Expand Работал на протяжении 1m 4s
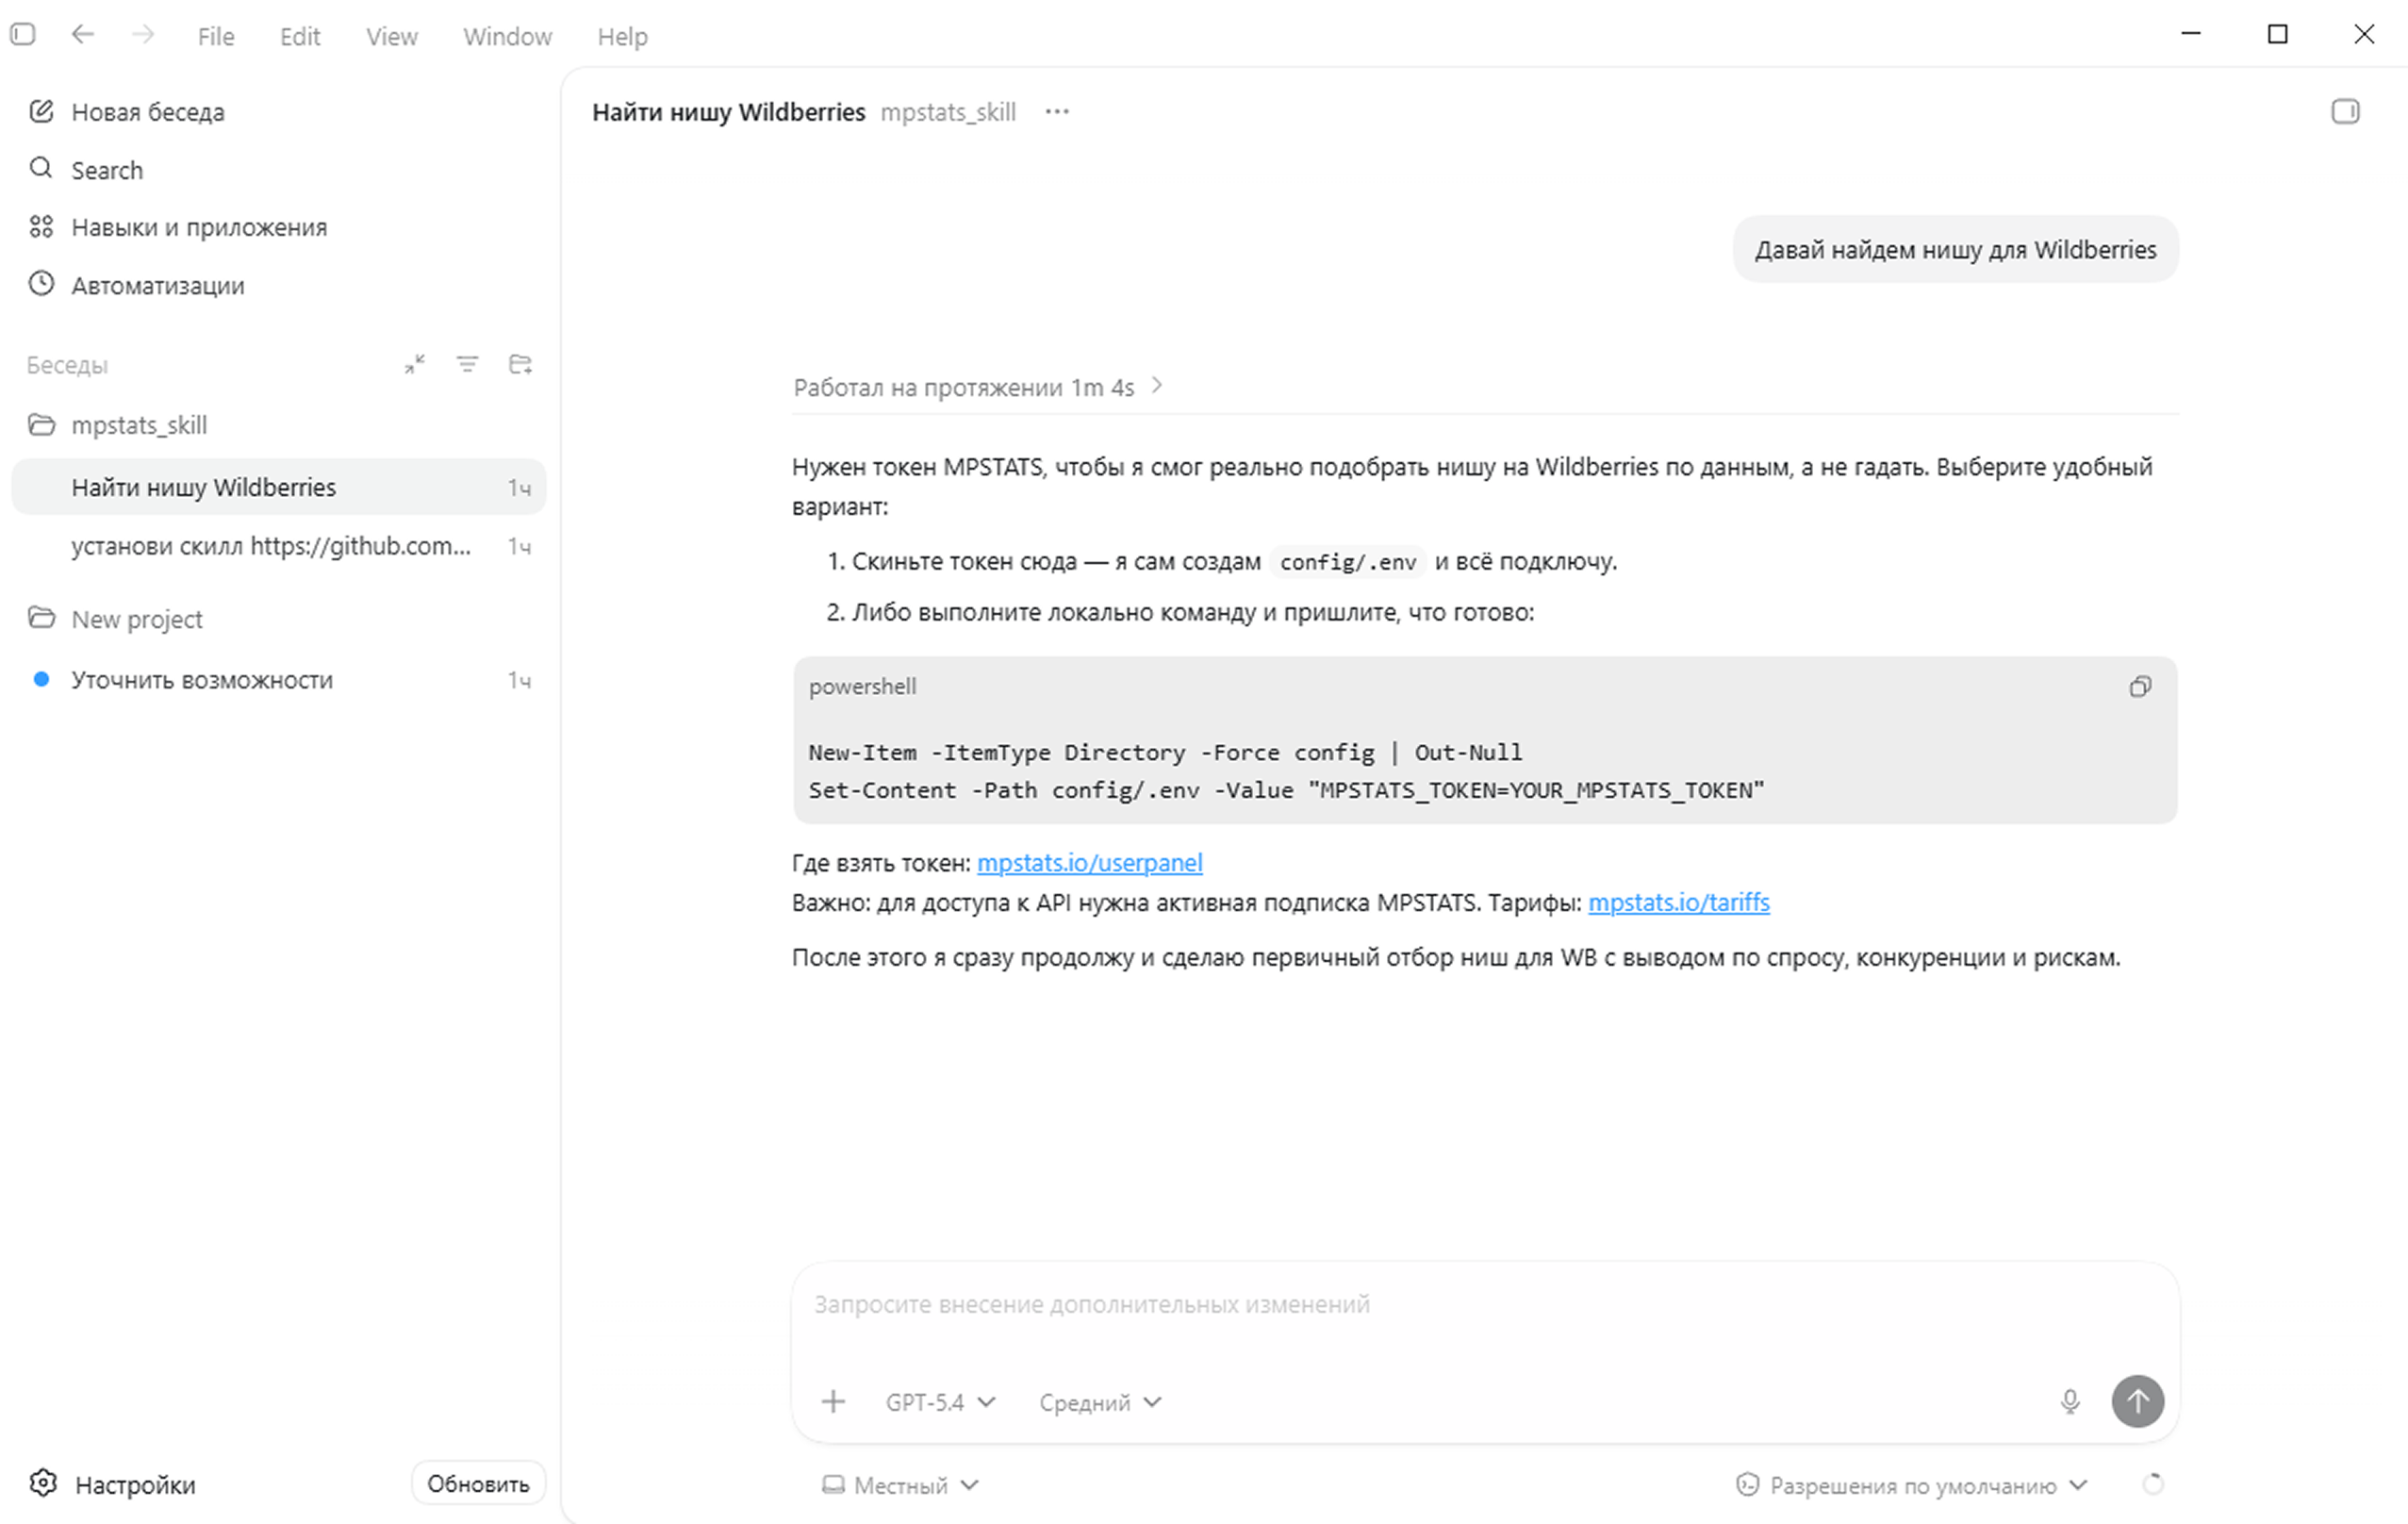This screenshot has width=2408, height=1524. [x=977, y=387]
